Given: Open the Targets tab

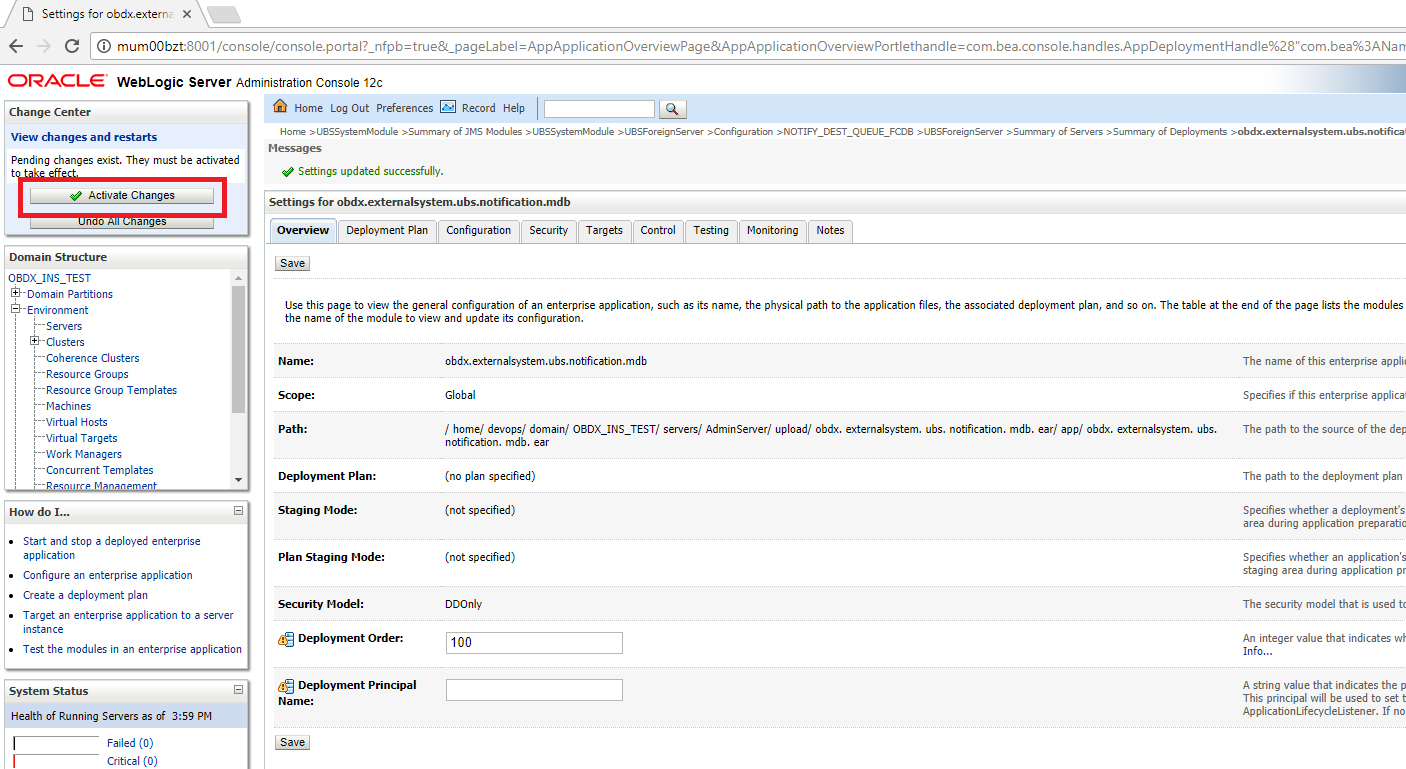Looking at the screenshot, I should pos(604,230).
